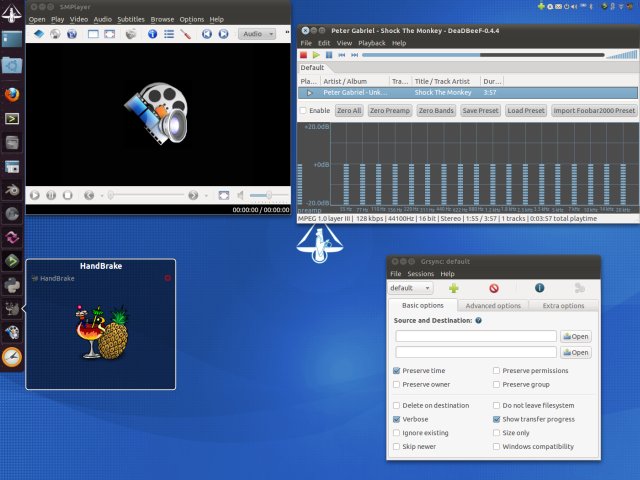Open the Subtitles menu in SMPlayer
Screen dimensions: 640x480
131,19
